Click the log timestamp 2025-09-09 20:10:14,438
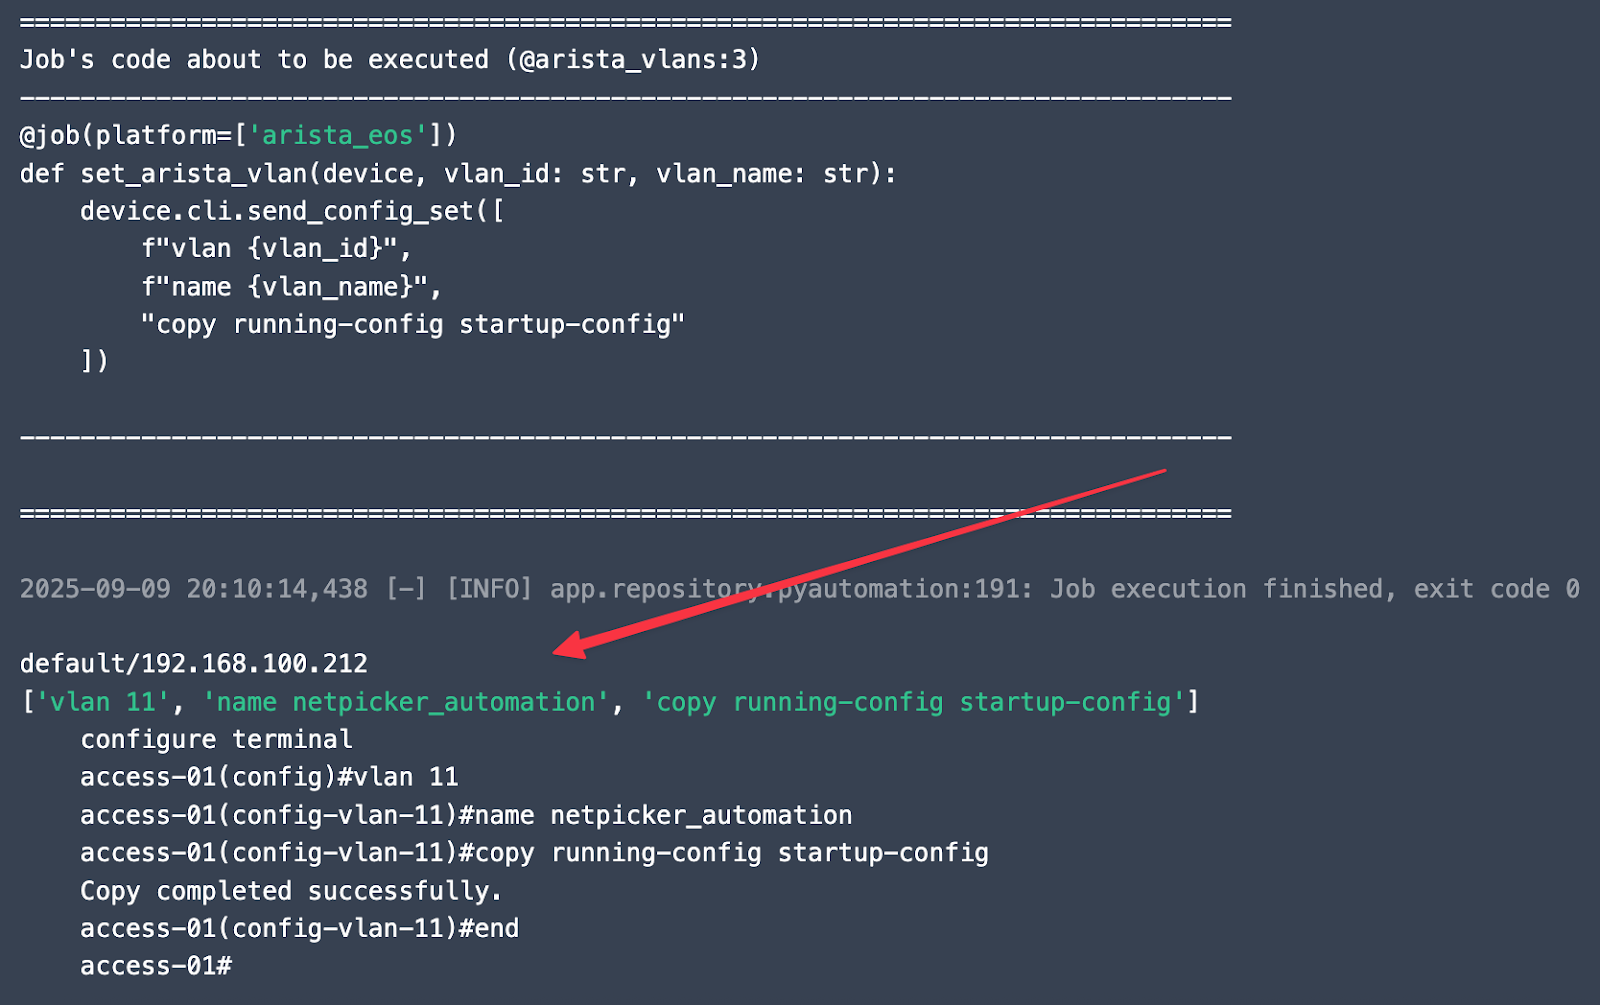 (x=193, y=589)
